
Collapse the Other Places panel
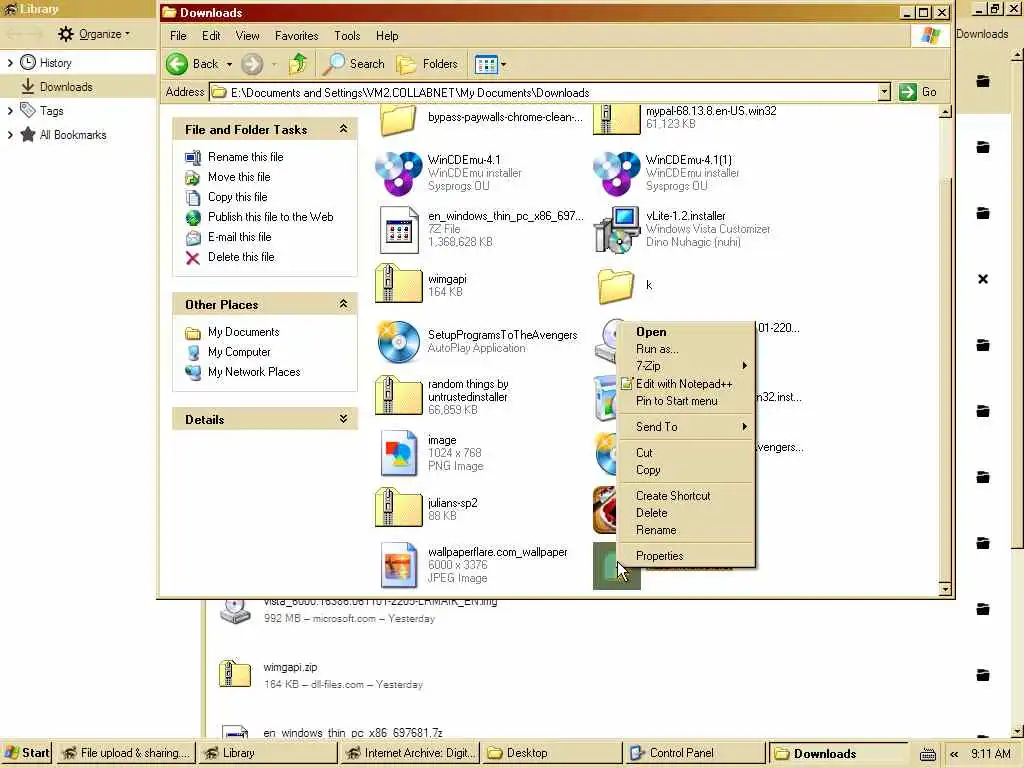click(x=344, y=304)
